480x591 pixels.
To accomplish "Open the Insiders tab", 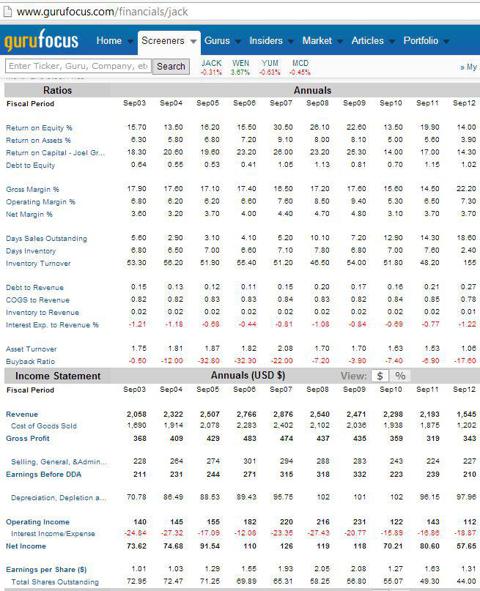I will click(x=266, y=41).
